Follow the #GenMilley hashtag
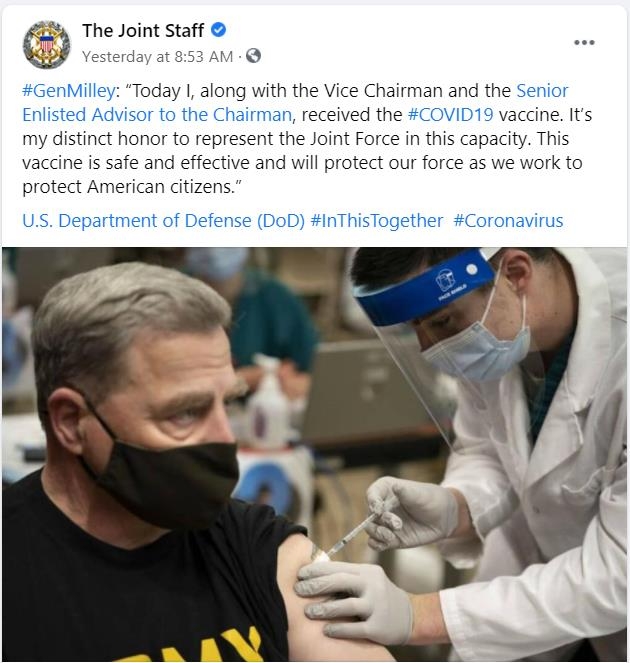The width and height of the screenshot is (630, 663). pyautogui.click(x=68, y=91)
